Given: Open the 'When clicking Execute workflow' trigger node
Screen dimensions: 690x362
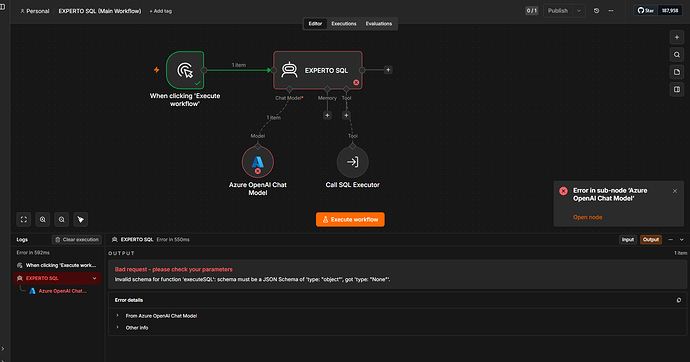Looking at the screenshot, I should click(185, 70).
